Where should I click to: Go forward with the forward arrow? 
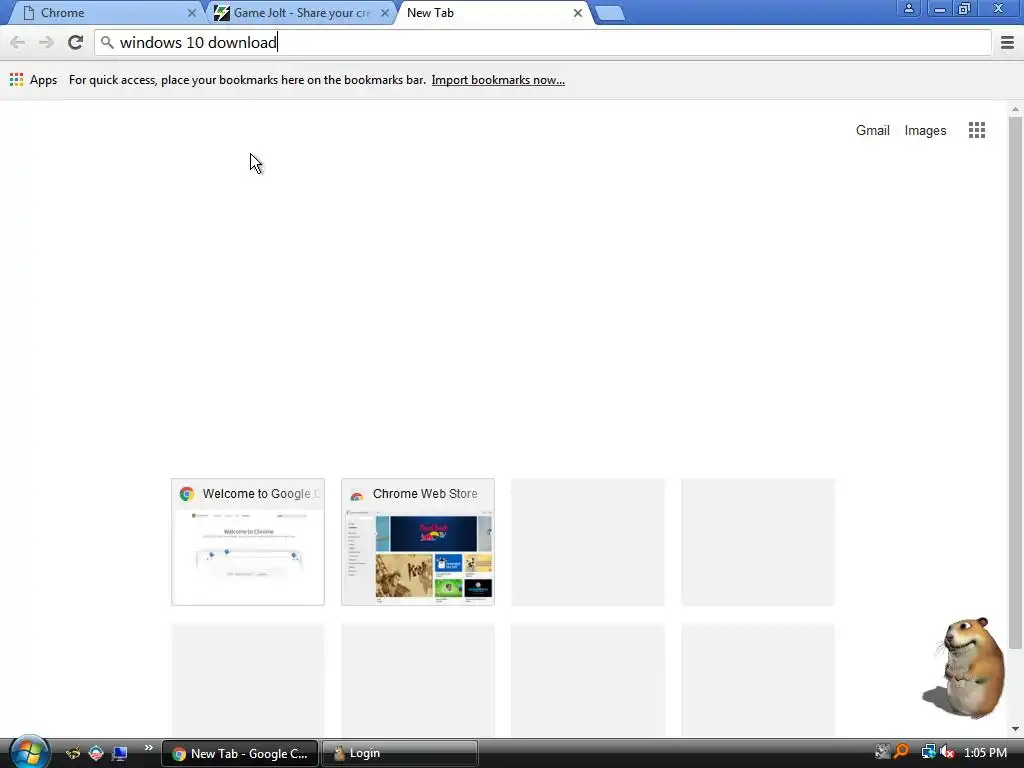[46, 43]
